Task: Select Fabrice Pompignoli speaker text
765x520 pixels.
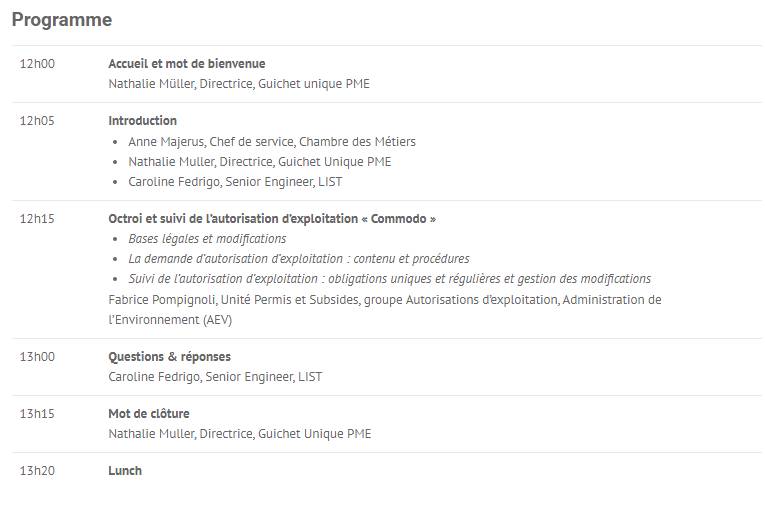Action: (385, 310)
